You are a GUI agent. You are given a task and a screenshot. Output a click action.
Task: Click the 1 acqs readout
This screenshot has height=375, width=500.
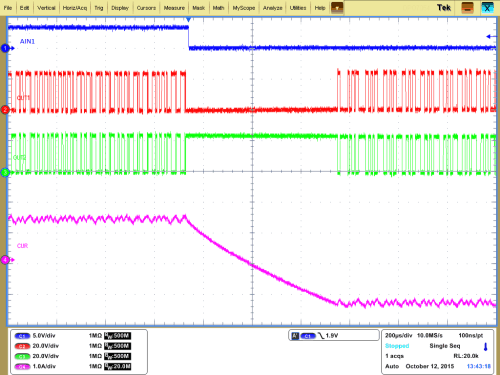[394, 356]
